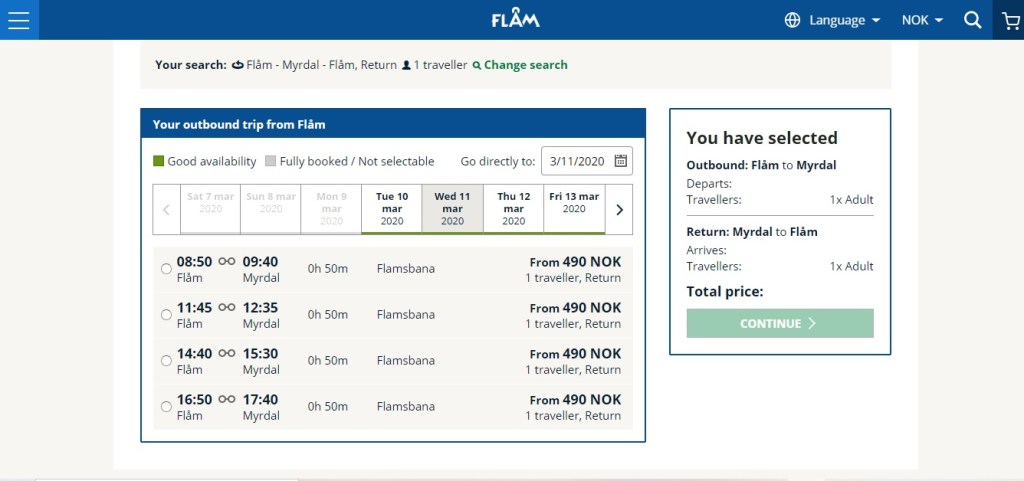Switch to the Tue 10 mar tab
Screen dimensions: 1024x481
click(392, 208)
